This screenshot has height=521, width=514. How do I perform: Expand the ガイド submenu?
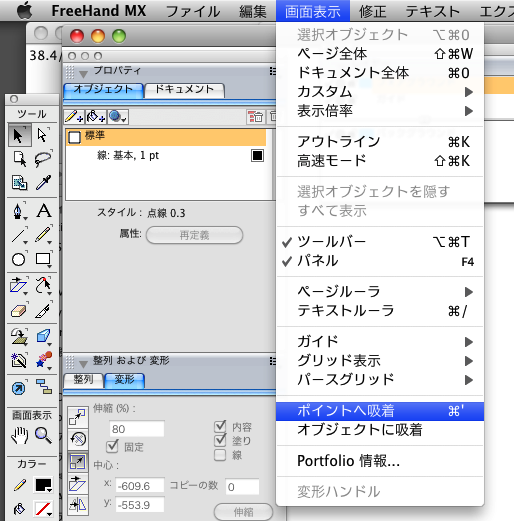pyautogui.click(x=380, y=341)
